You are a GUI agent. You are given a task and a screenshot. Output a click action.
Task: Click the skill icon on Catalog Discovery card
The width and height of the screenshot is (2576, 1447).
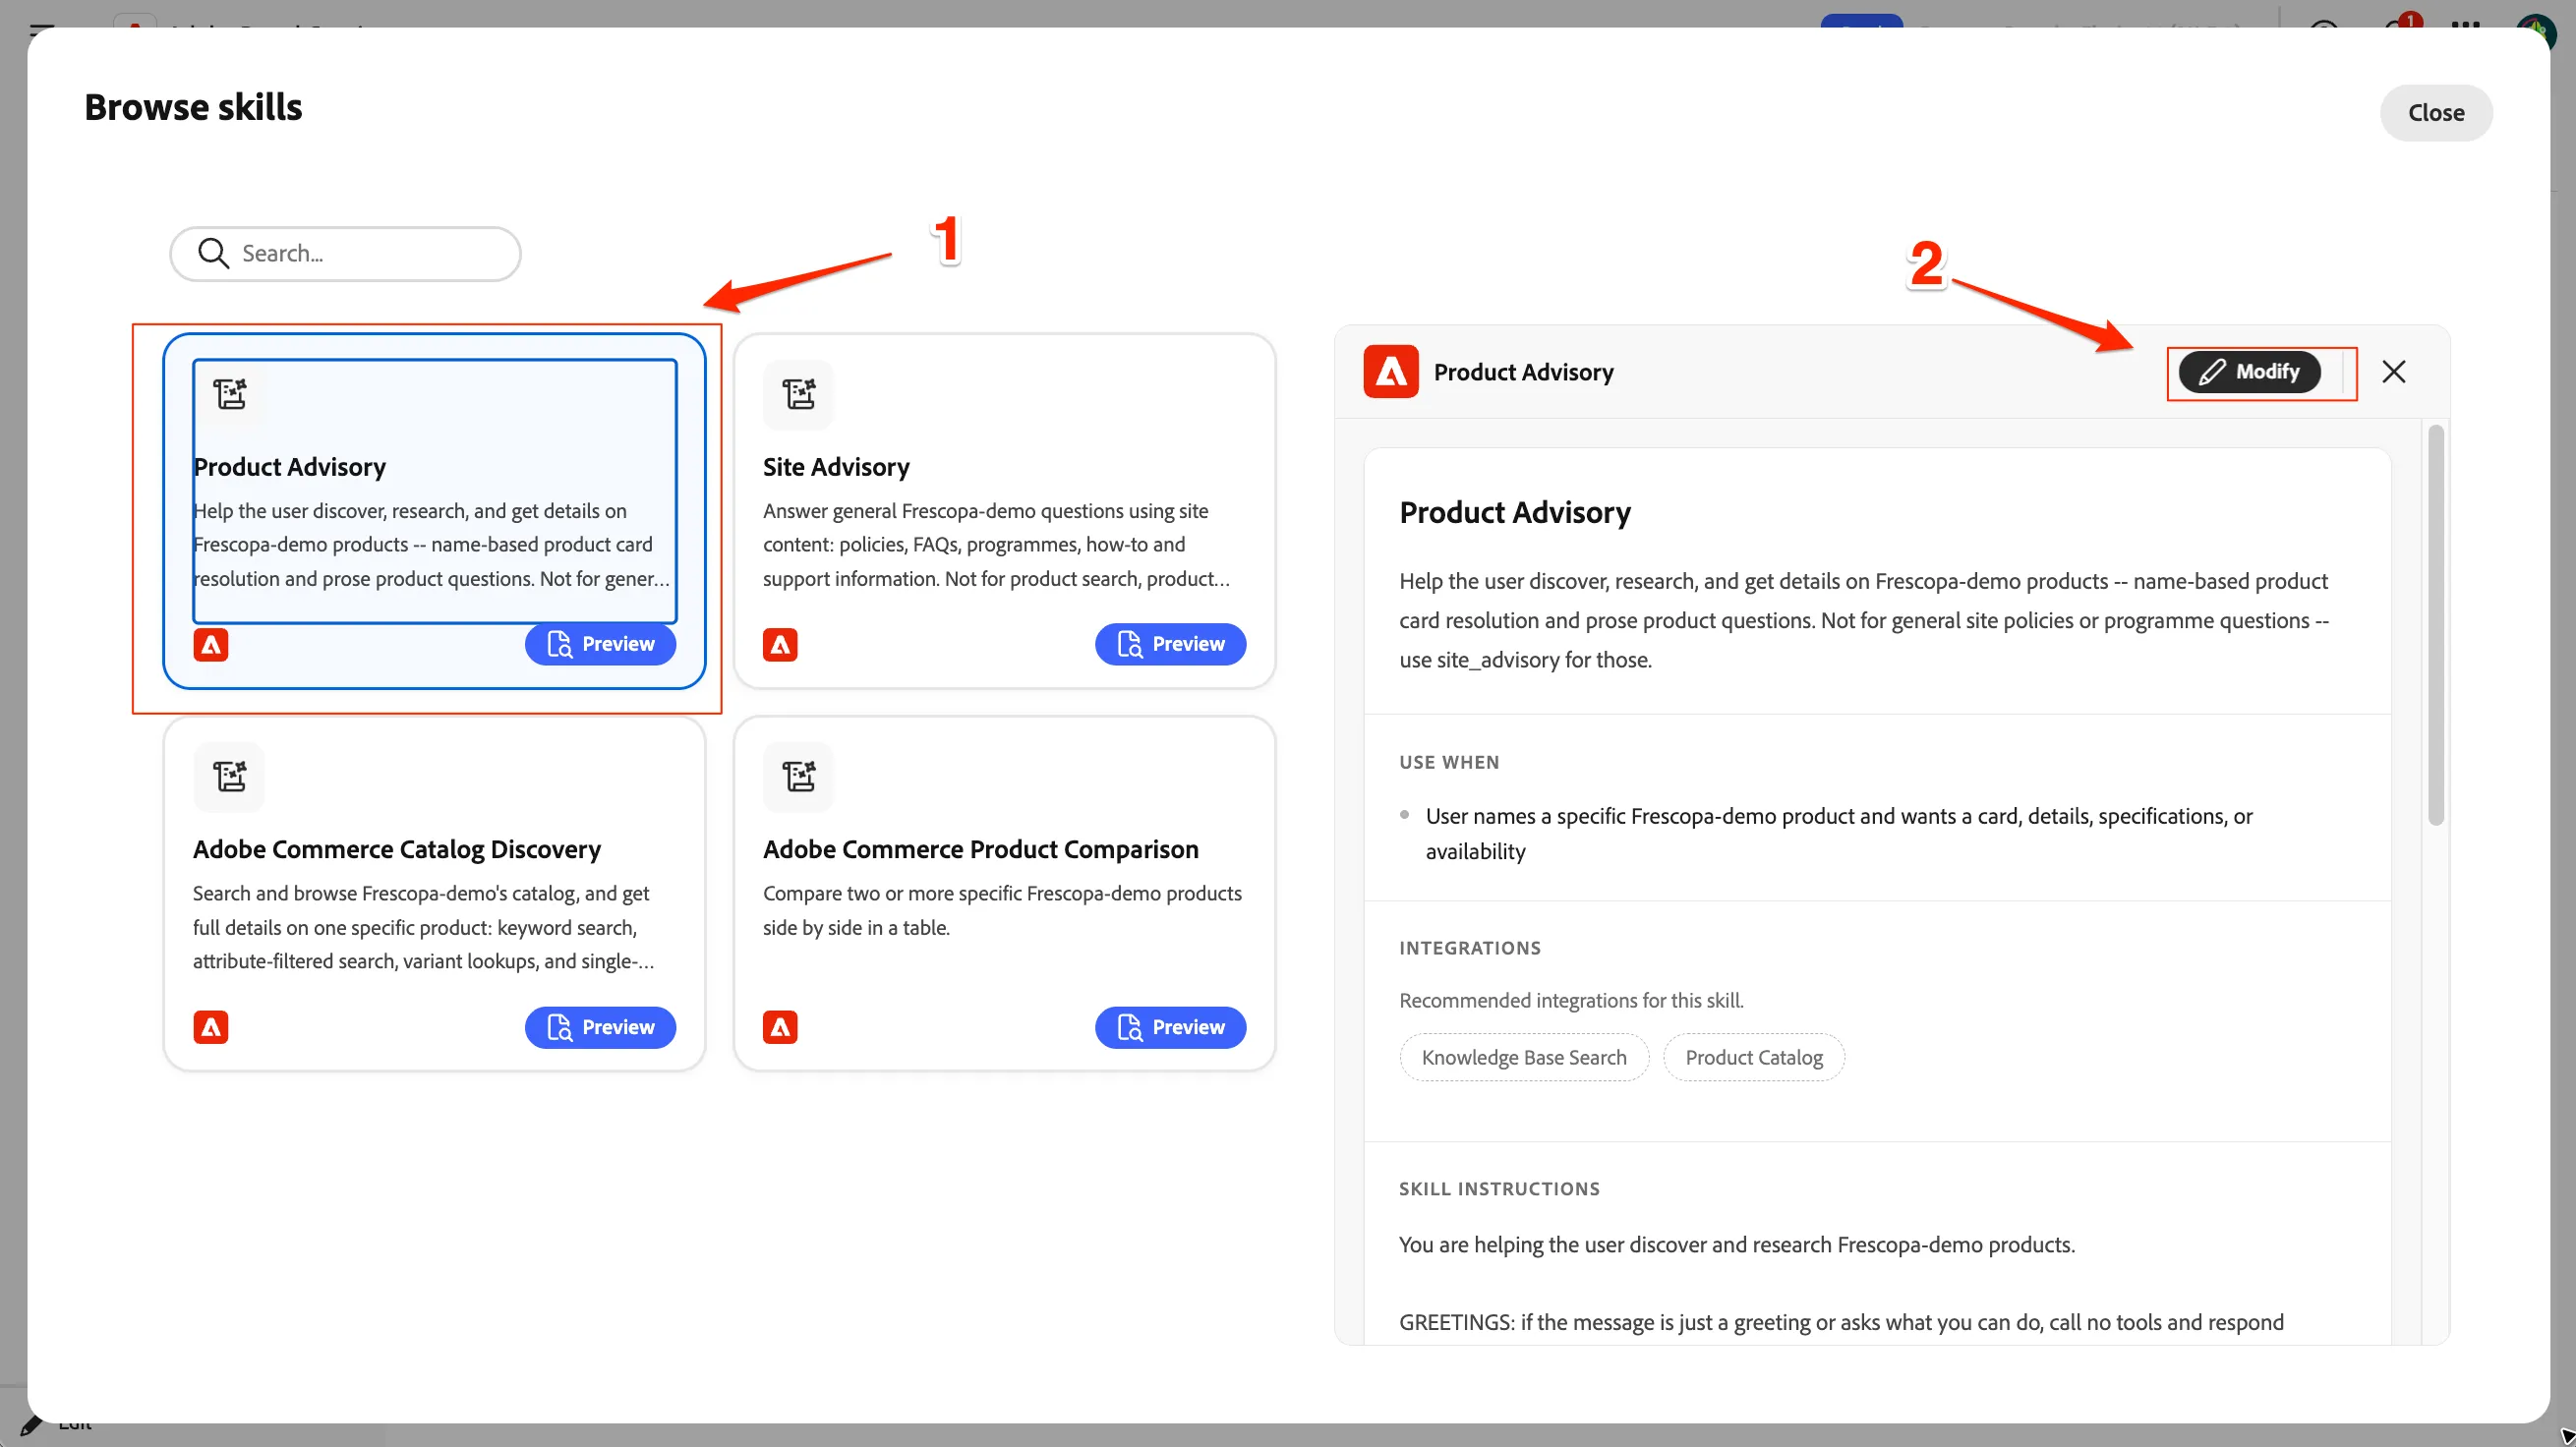tap(229, 776)
